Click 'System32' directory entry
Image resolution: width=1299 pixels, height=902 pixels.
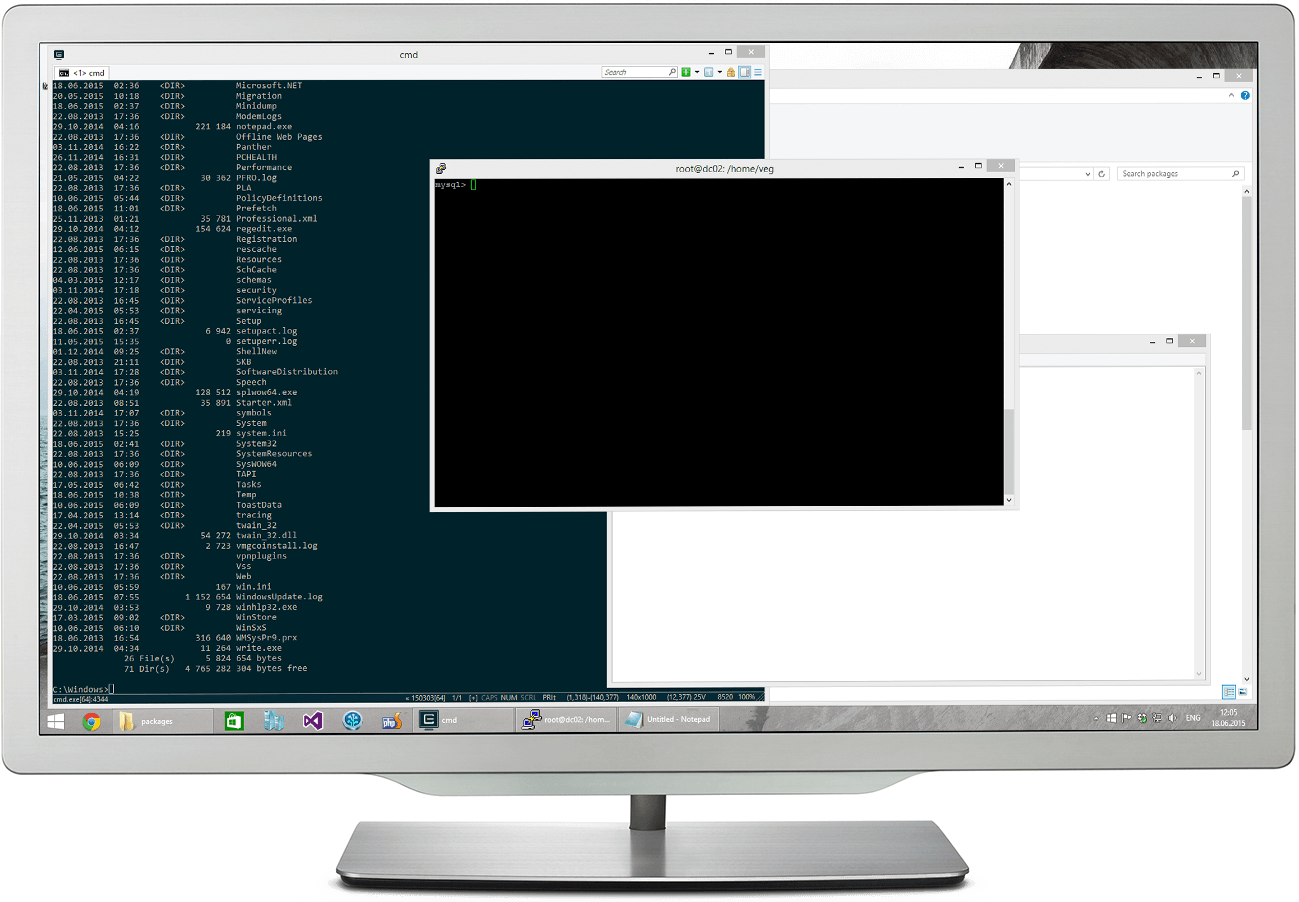click(256, 443)
